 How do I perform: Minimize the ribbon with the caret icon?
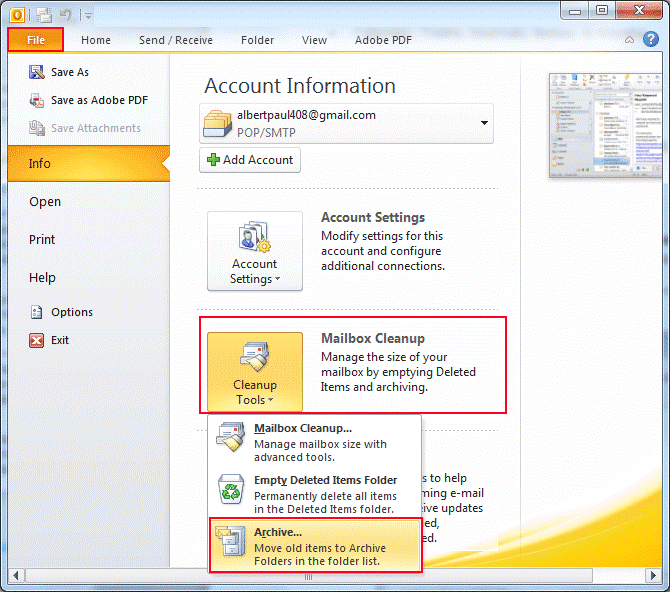point(629,40)
